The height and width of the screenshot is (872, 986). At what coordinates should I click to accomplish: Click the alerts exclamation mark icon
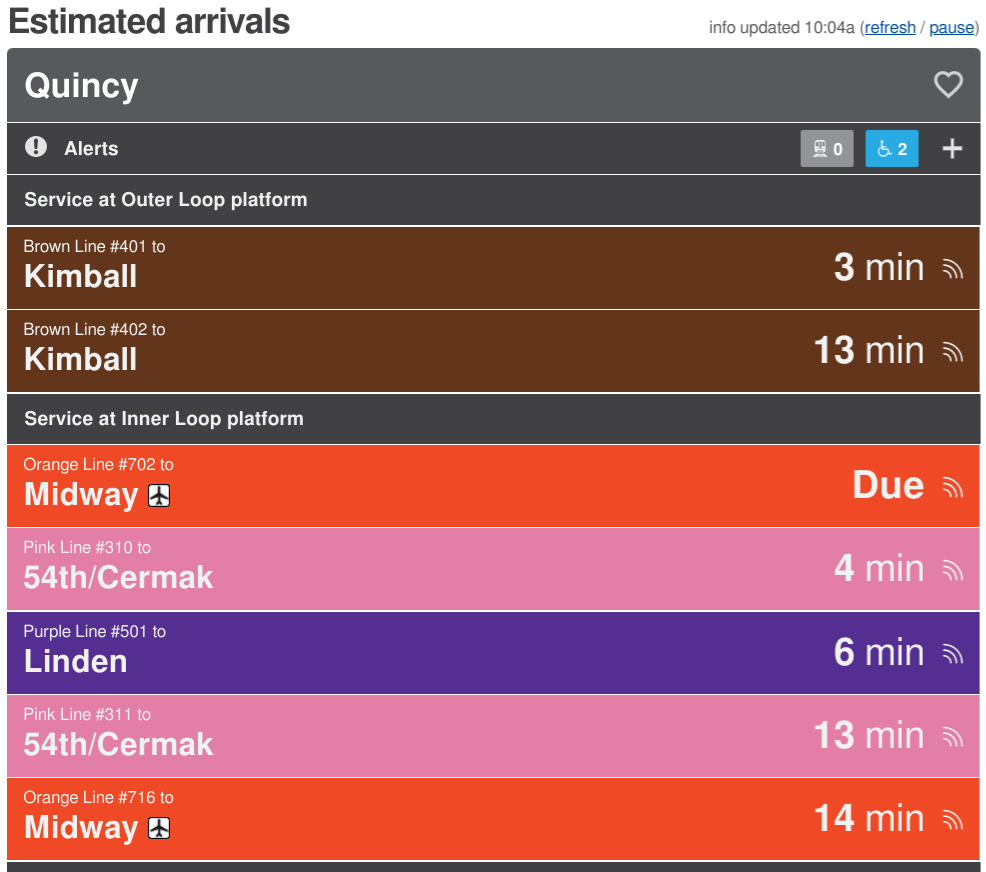coord(36,148)
